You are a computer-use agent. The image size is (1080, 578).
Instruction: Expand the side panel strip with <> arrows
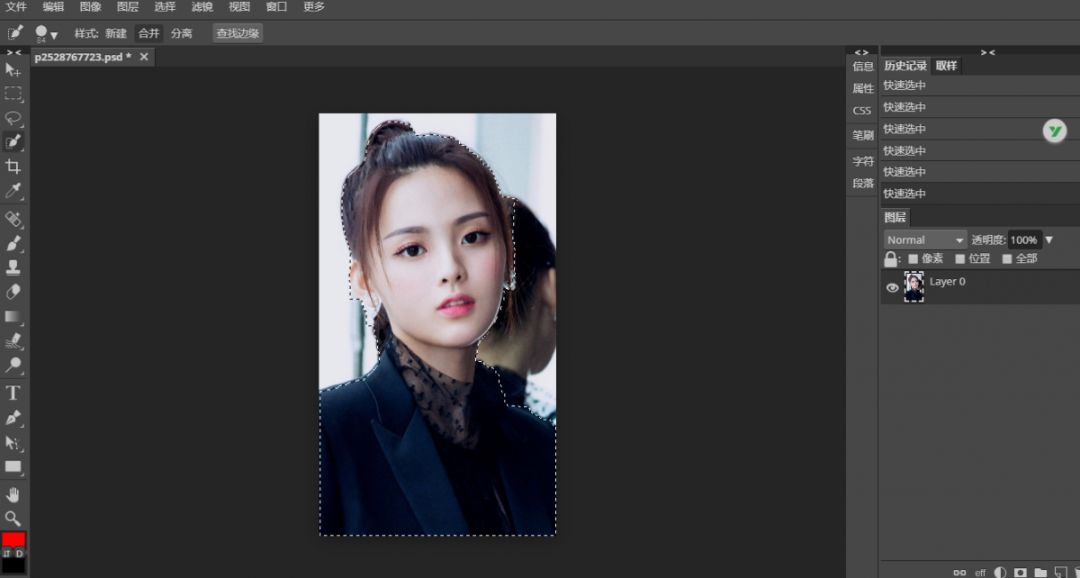pyautogui.click(x=862, y=52)
